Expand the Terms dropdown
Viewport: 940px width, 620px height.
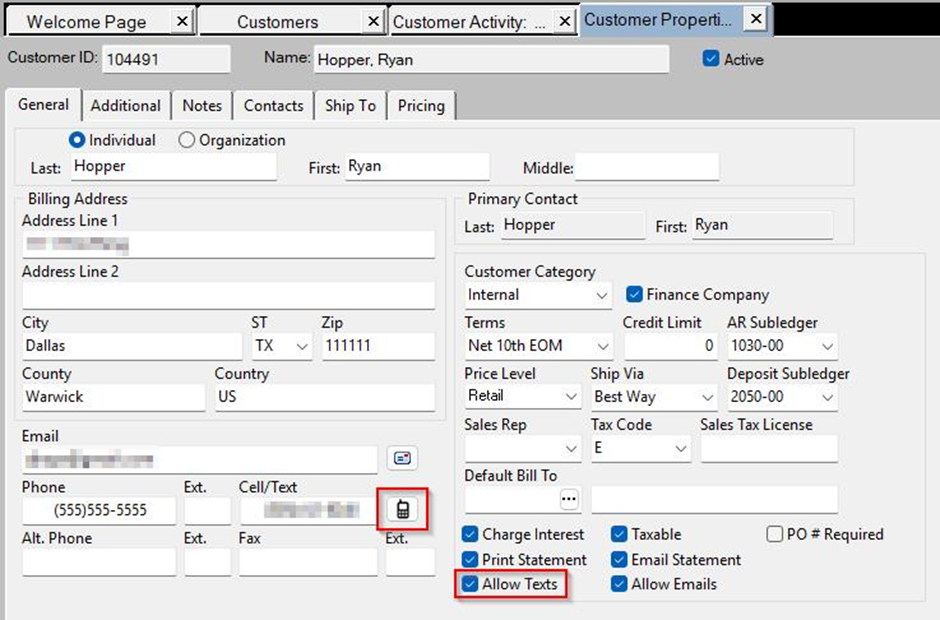coord(601,346)
